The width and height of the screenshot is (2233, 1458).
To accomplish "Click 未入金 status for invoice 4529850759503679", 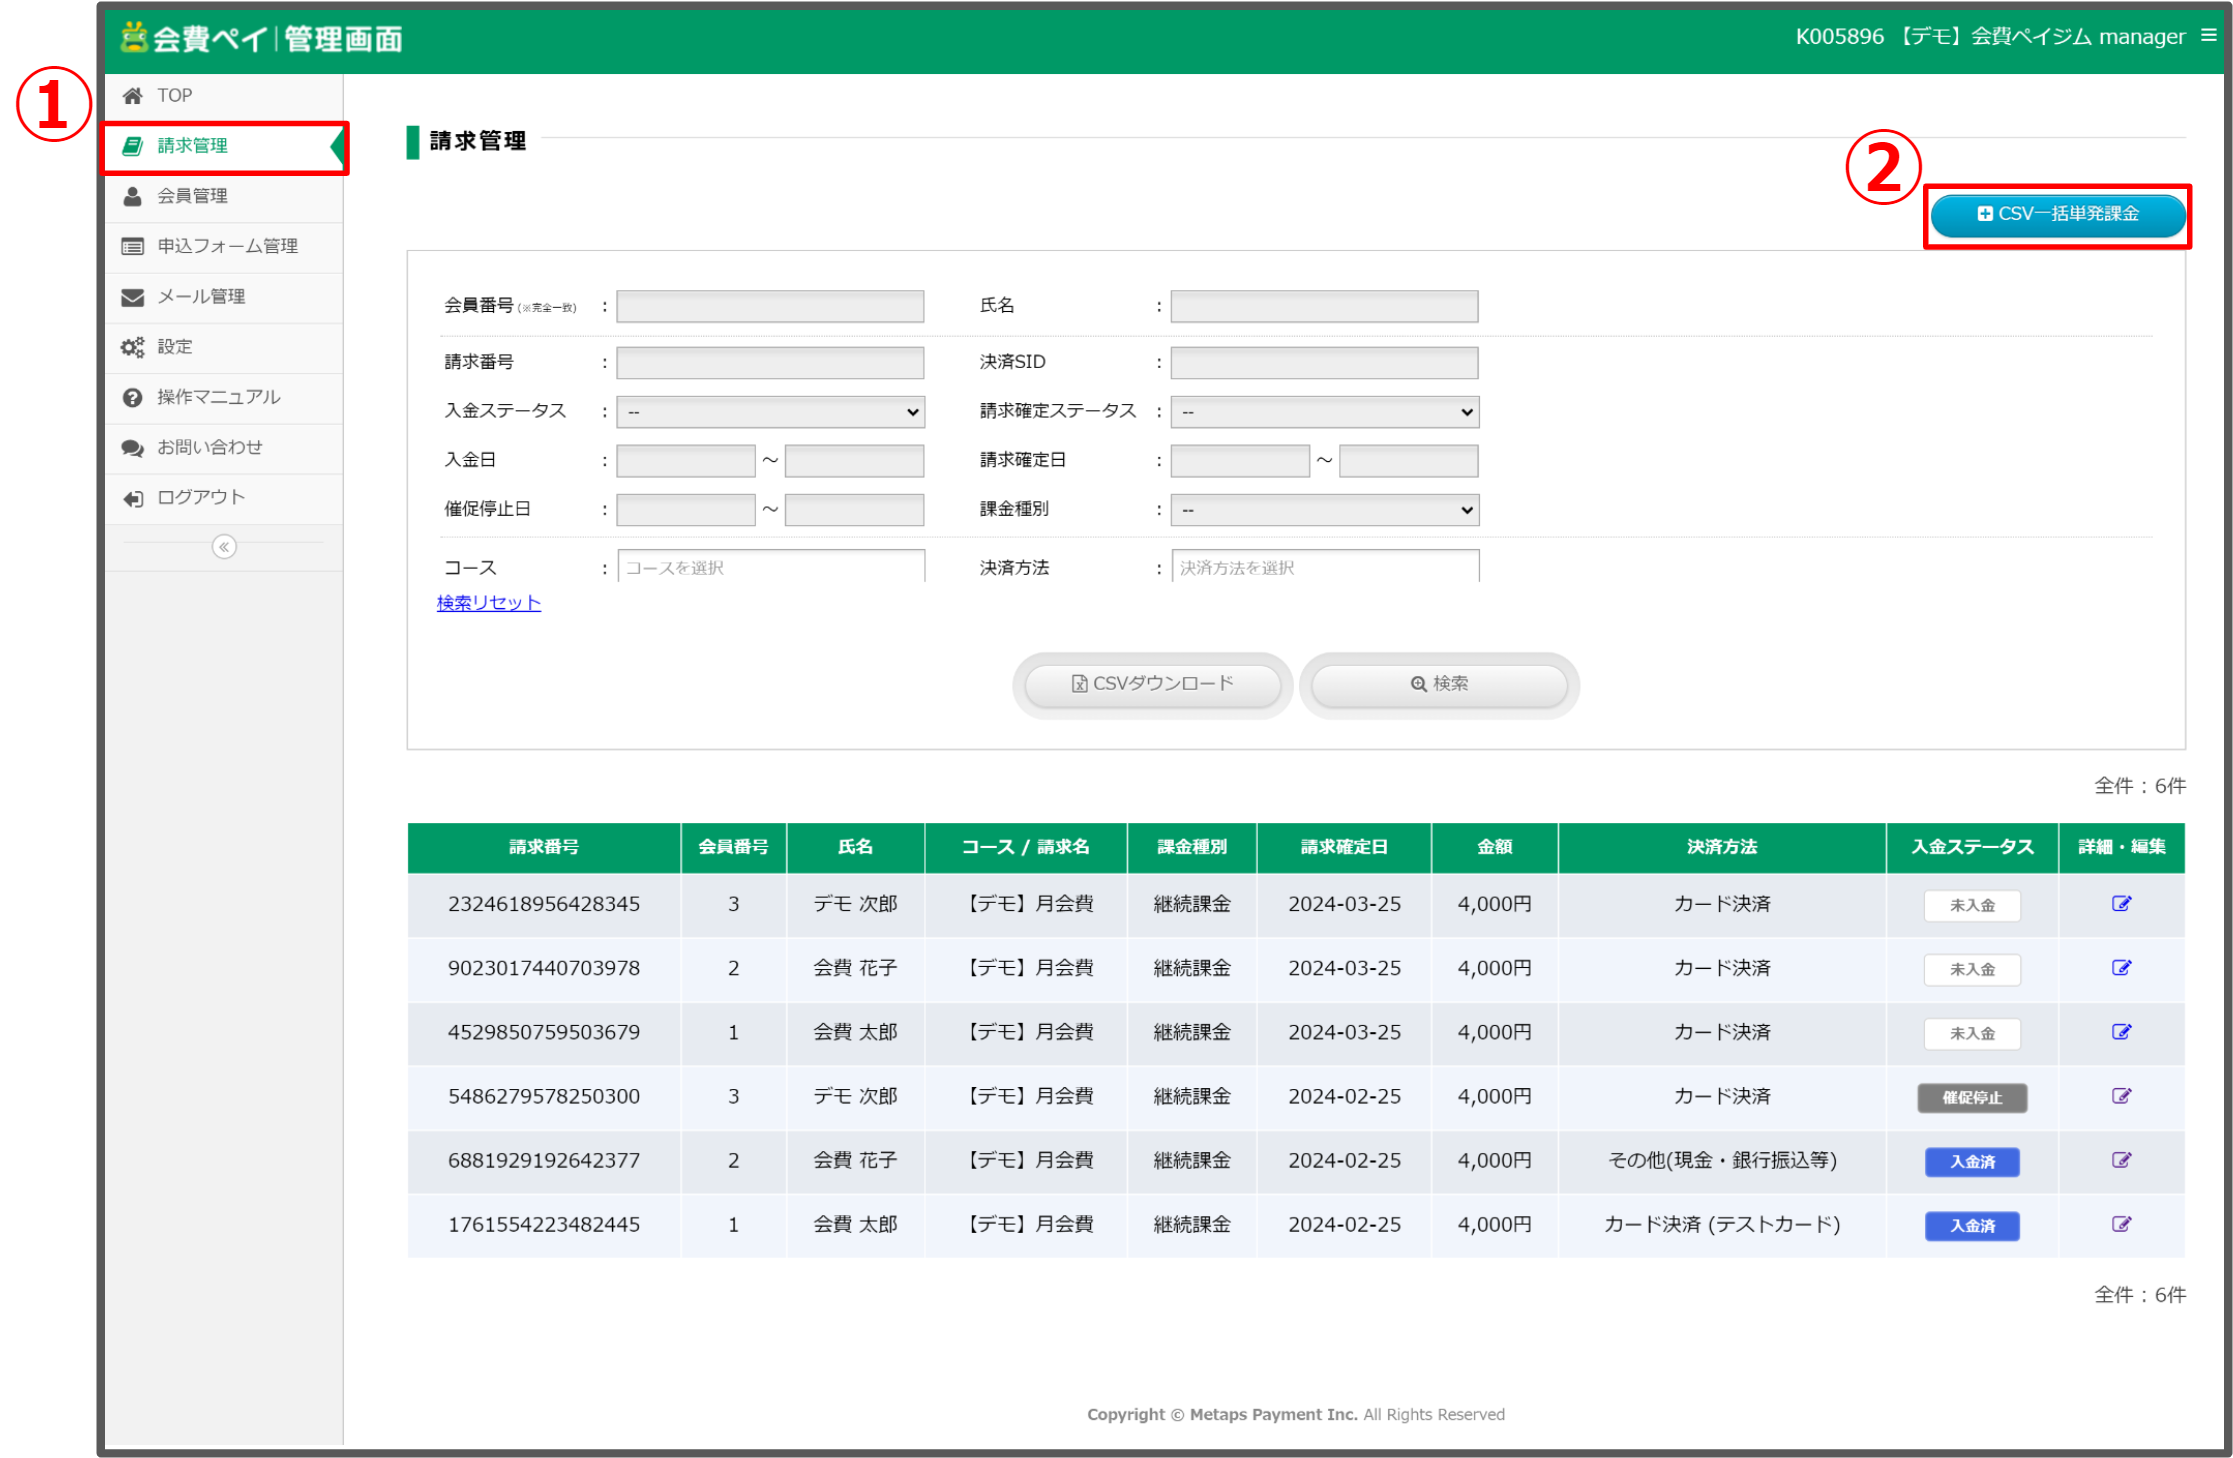I will click(x=1972, y=1034).
